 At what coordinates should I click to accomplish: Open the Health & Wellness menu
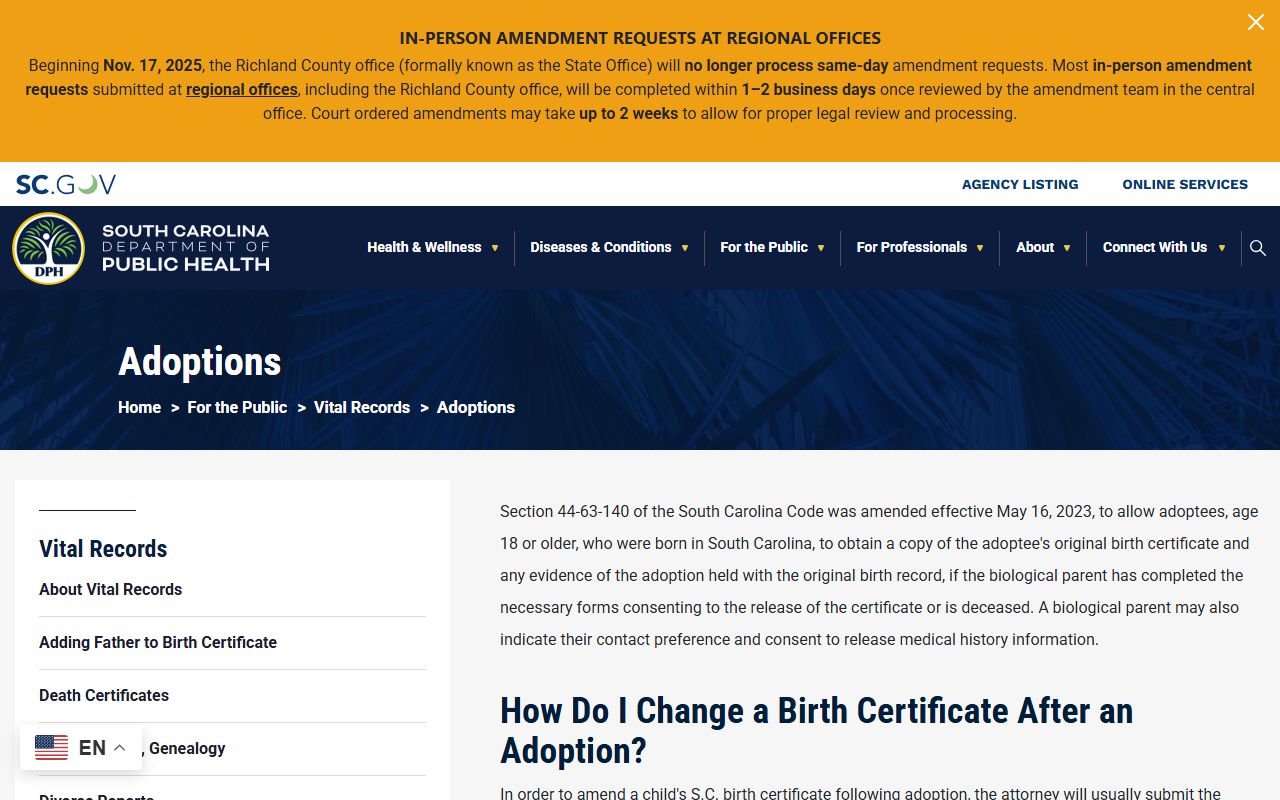424,247
